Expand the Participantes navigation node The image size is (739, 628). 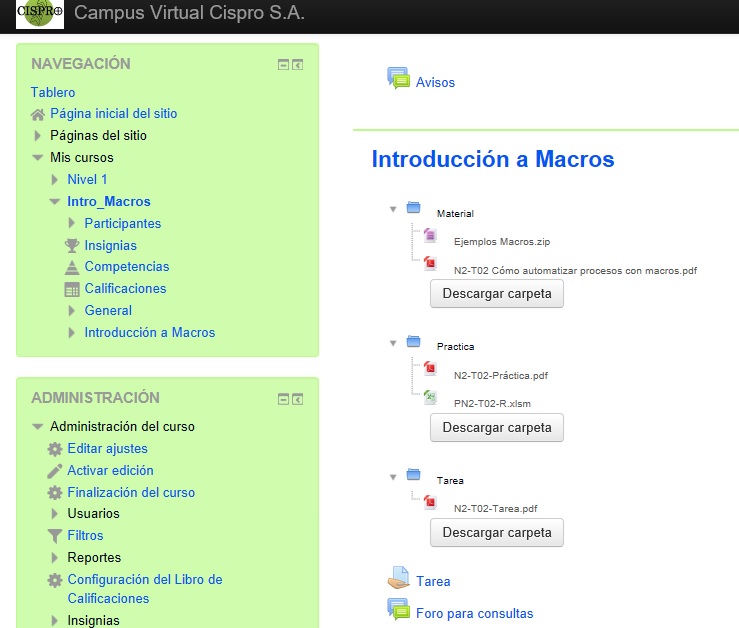click(x=73, y=224)
